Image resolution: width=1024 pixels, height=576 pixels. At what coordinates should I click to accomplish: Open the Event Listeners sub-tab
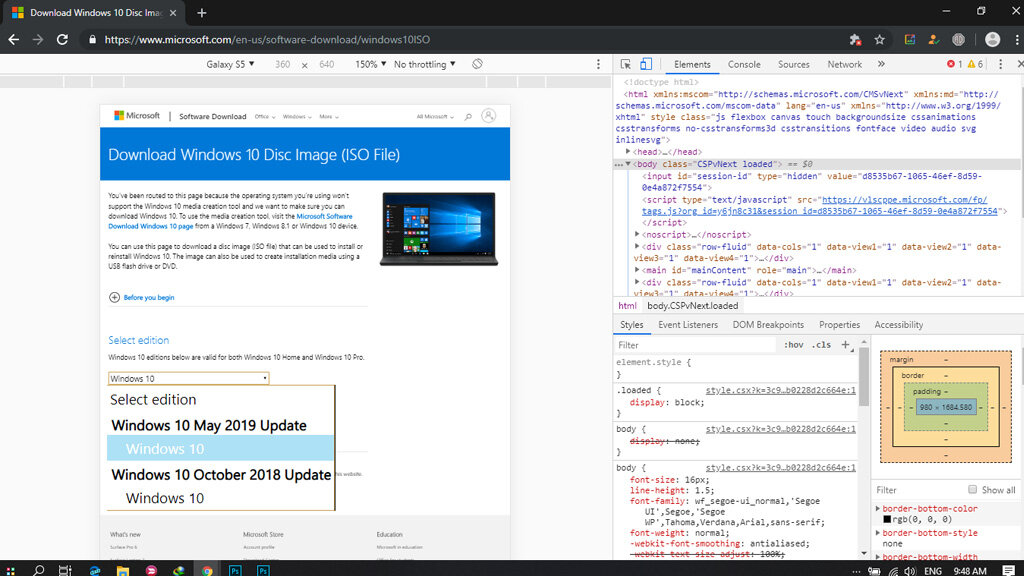pos(688,325)
